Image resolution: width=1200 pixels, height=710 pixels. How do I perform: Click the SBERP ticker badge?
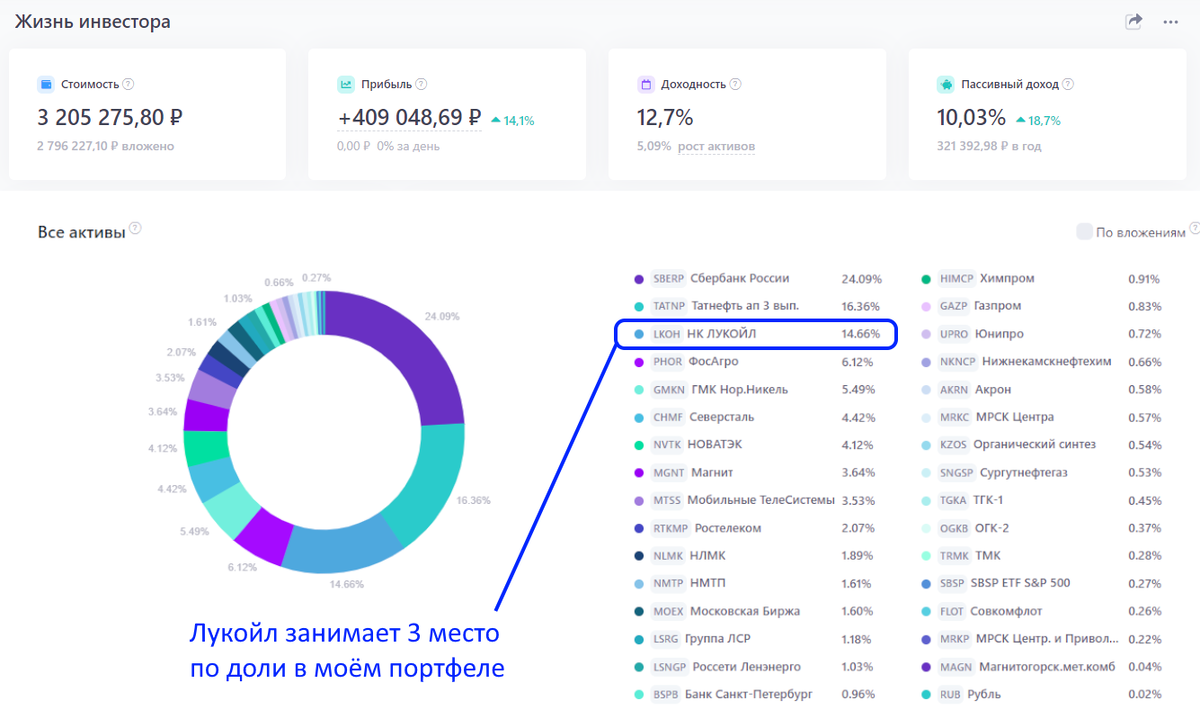tap(669, 279)
